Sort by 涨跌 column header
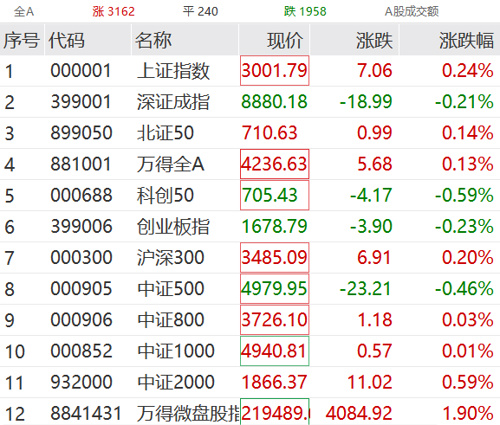 374,41
